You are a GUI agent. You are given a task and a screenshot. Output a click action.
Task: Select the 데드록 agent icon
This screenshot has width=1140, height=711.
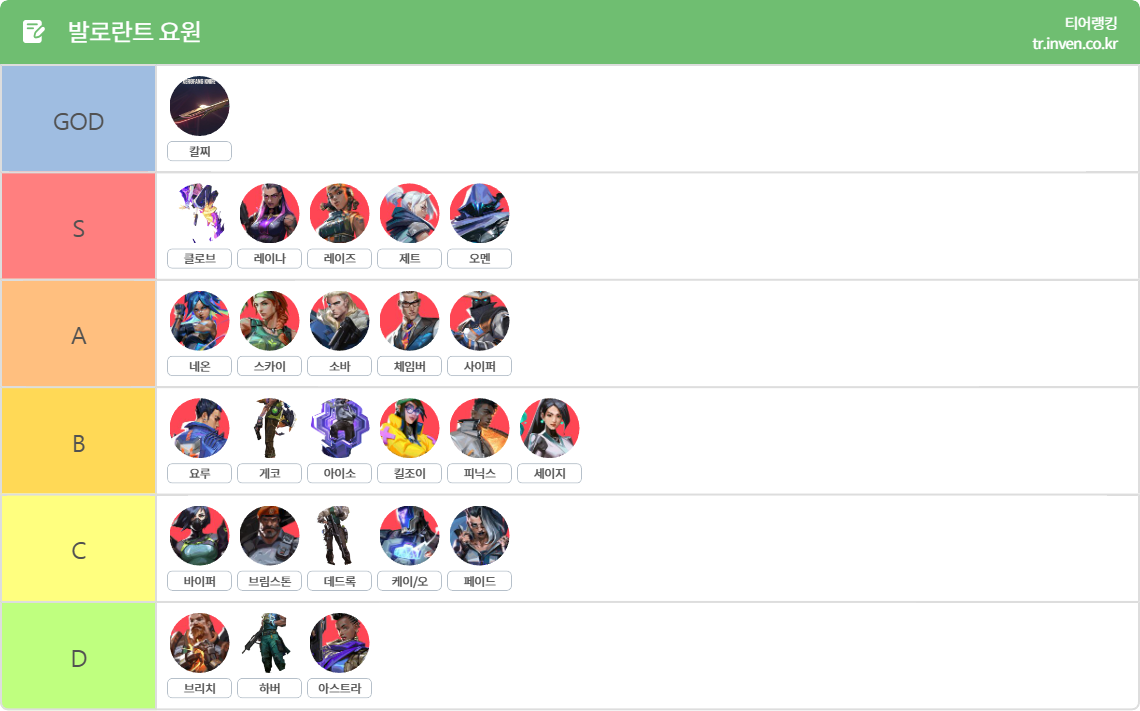click(x=340, y=536)
